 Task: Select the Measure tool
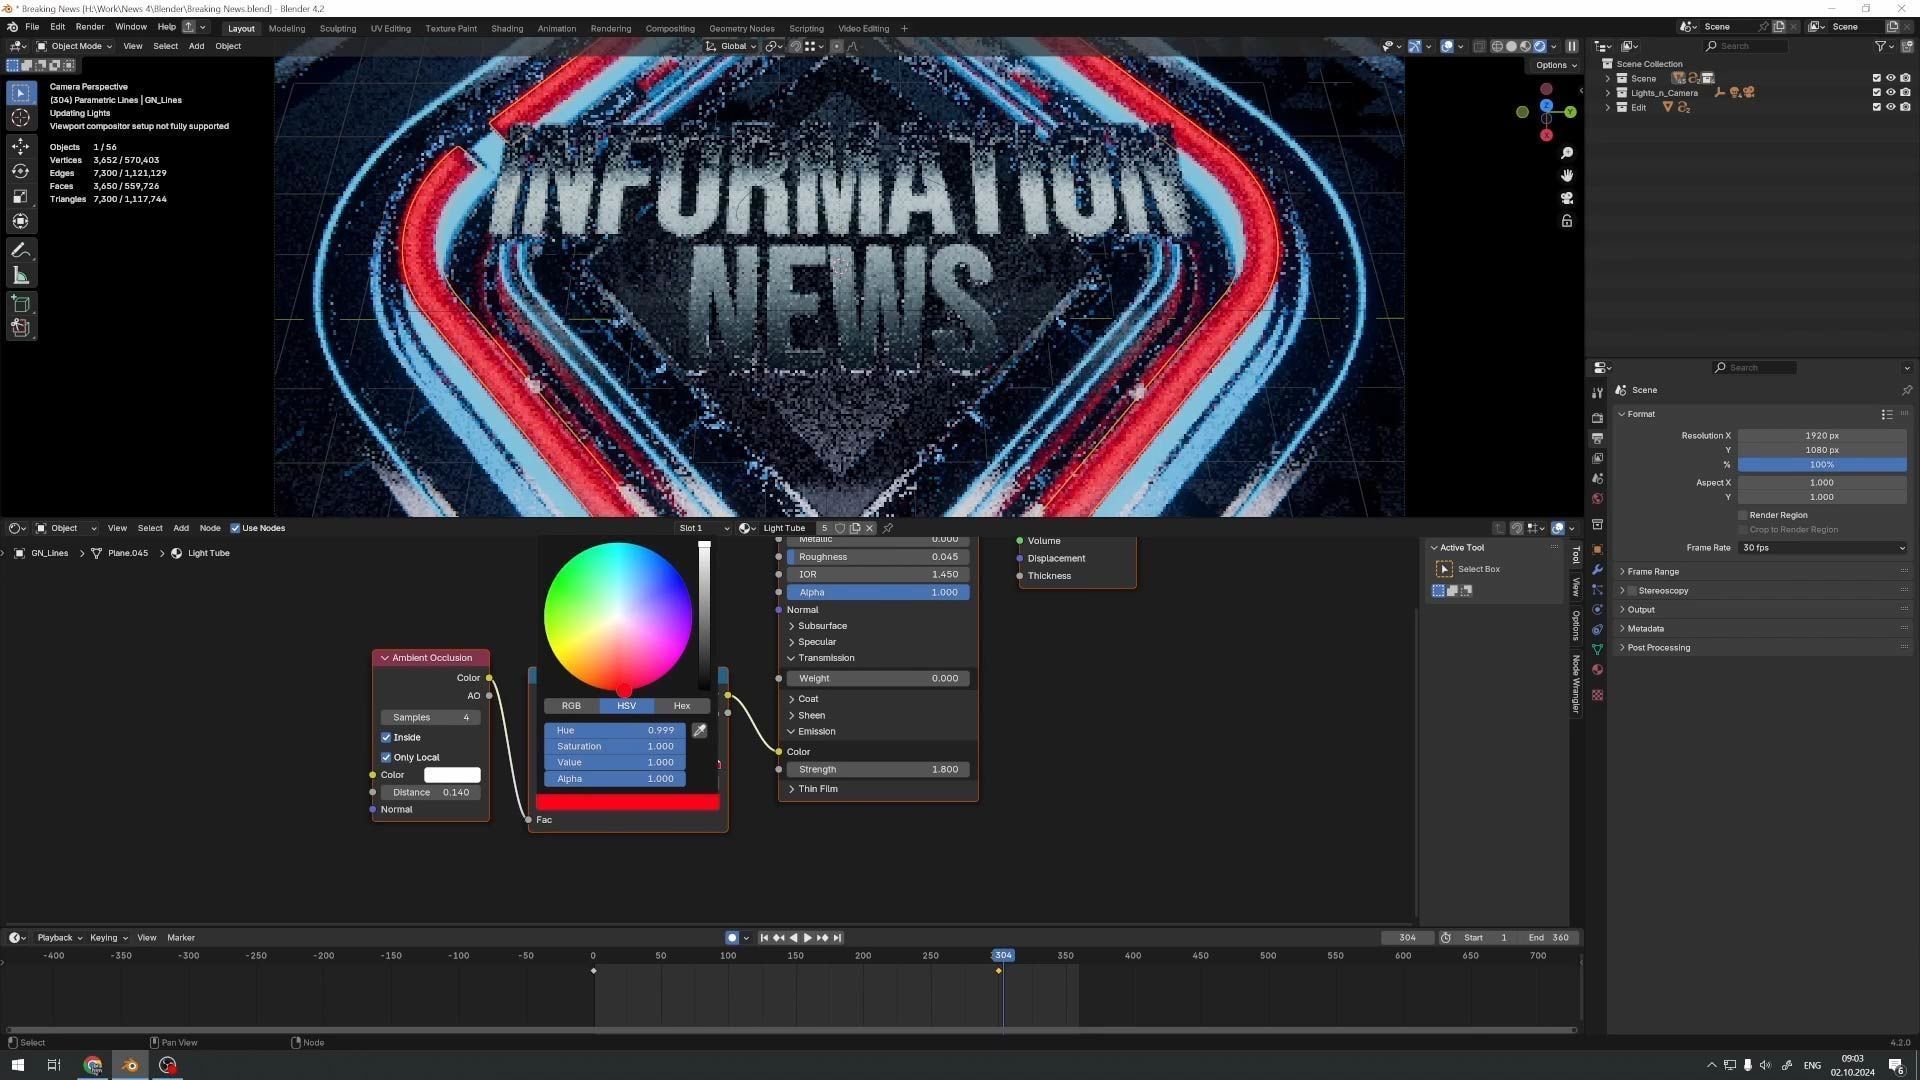pyautogui.click(x=20, y=275)
